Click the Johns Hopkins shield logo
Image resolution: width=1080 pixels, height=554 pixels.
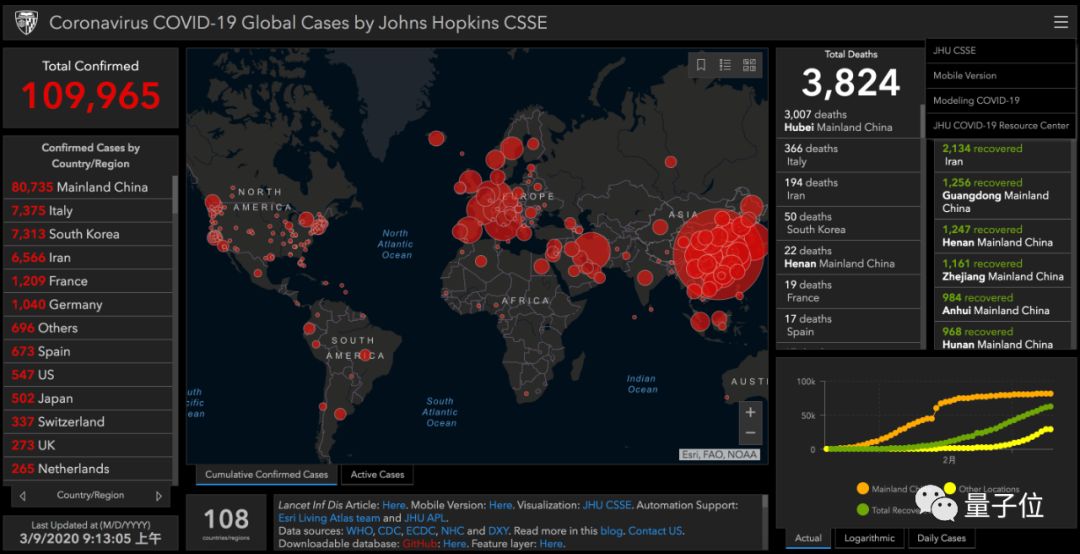[x=25, y=23]
